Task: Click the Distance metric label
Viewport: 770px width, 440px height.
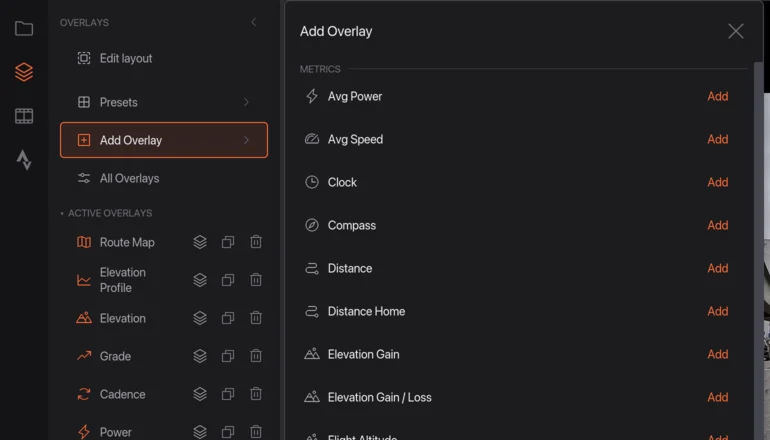Action: click(350, 268)
